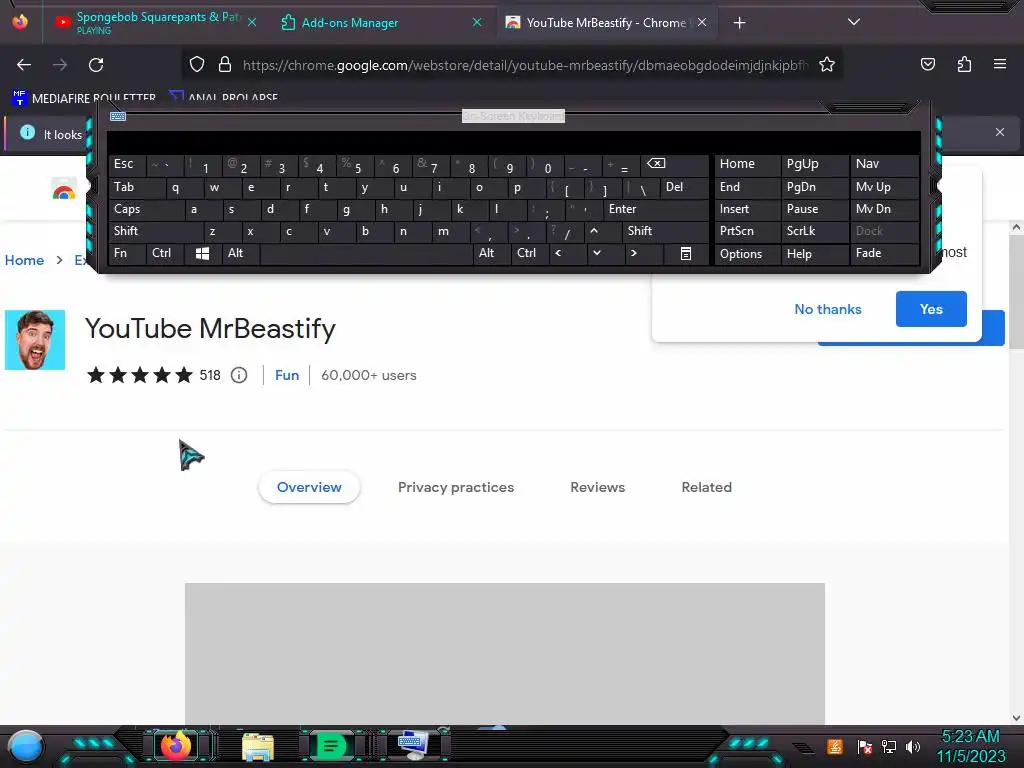This screenshot has height=768, width=1024.
Task: Click the Options key on On-Screen Keyboard
Action: click(747, 253)
